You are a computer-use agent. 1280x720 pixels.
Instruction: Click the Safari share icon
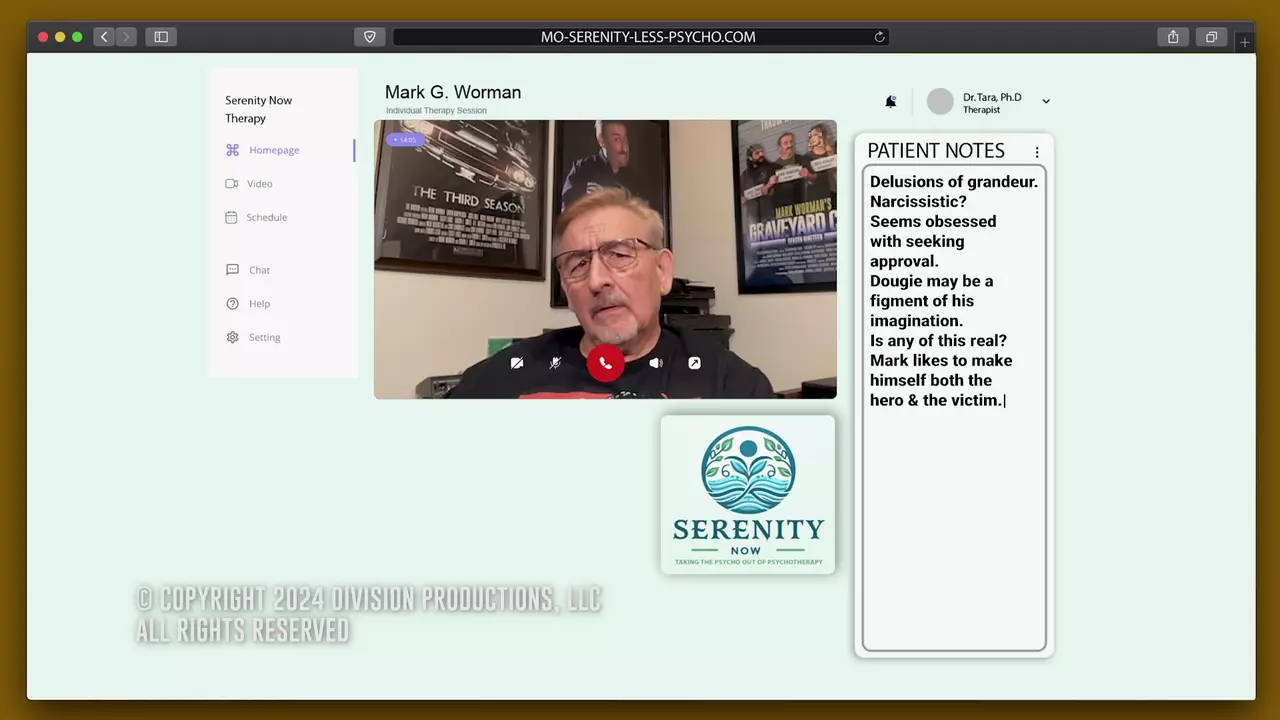[x=1173, y=37]
